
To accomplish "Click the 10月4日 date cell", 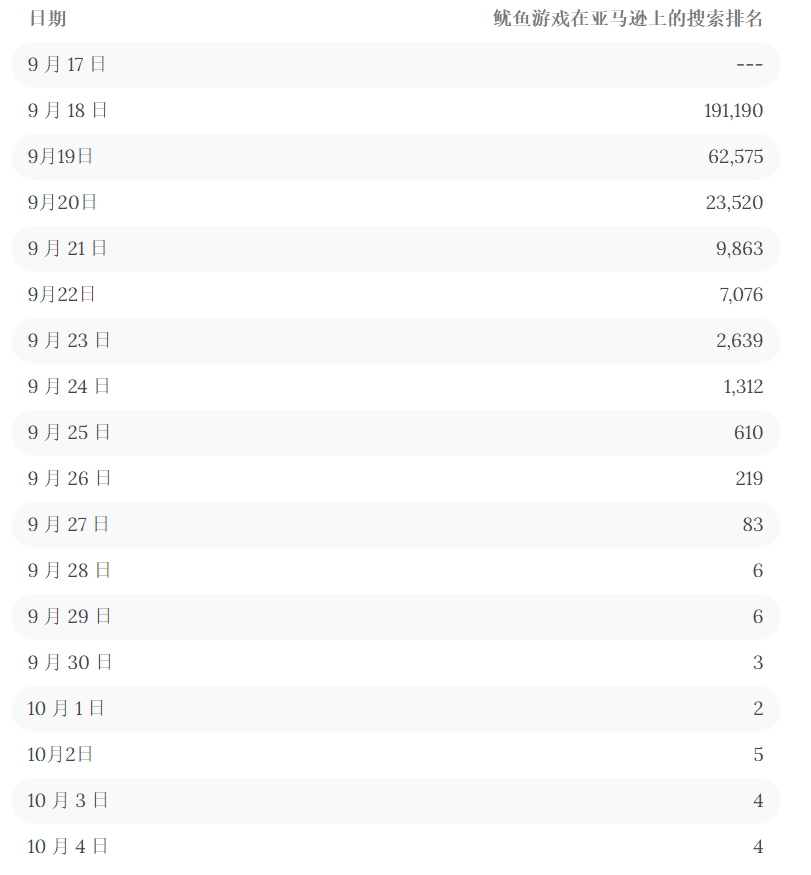I will pyautogui.click(x=68, y=847).
